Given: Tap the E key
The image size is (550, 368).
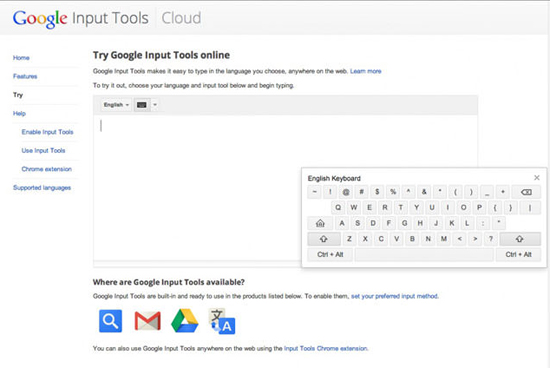Looking at the screenshot, I should (369, 208).
